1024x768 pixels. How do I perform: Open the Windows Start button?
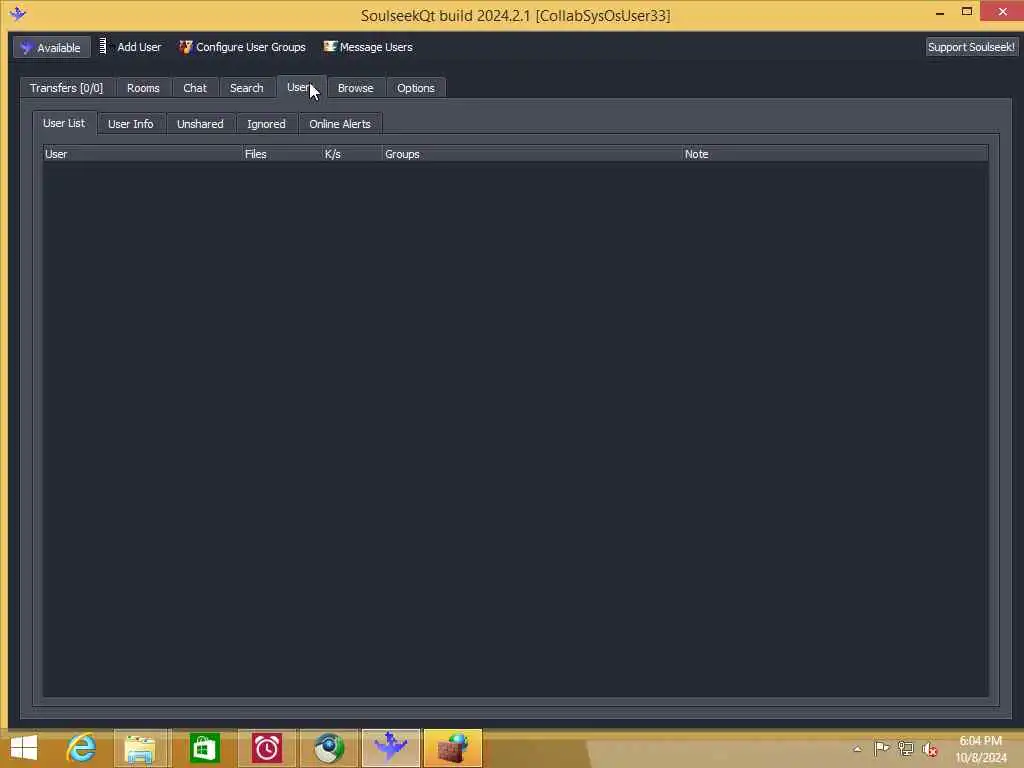(x=24, y=748)
